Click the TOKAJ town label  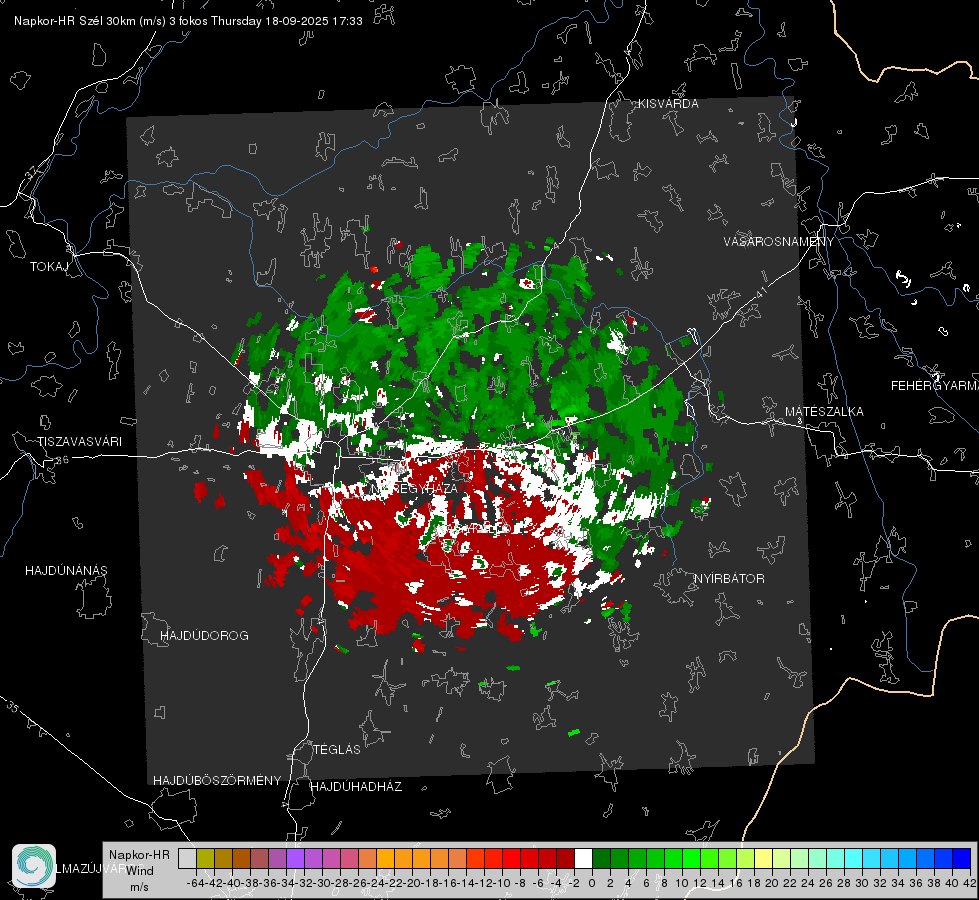(x=49, y=267)
